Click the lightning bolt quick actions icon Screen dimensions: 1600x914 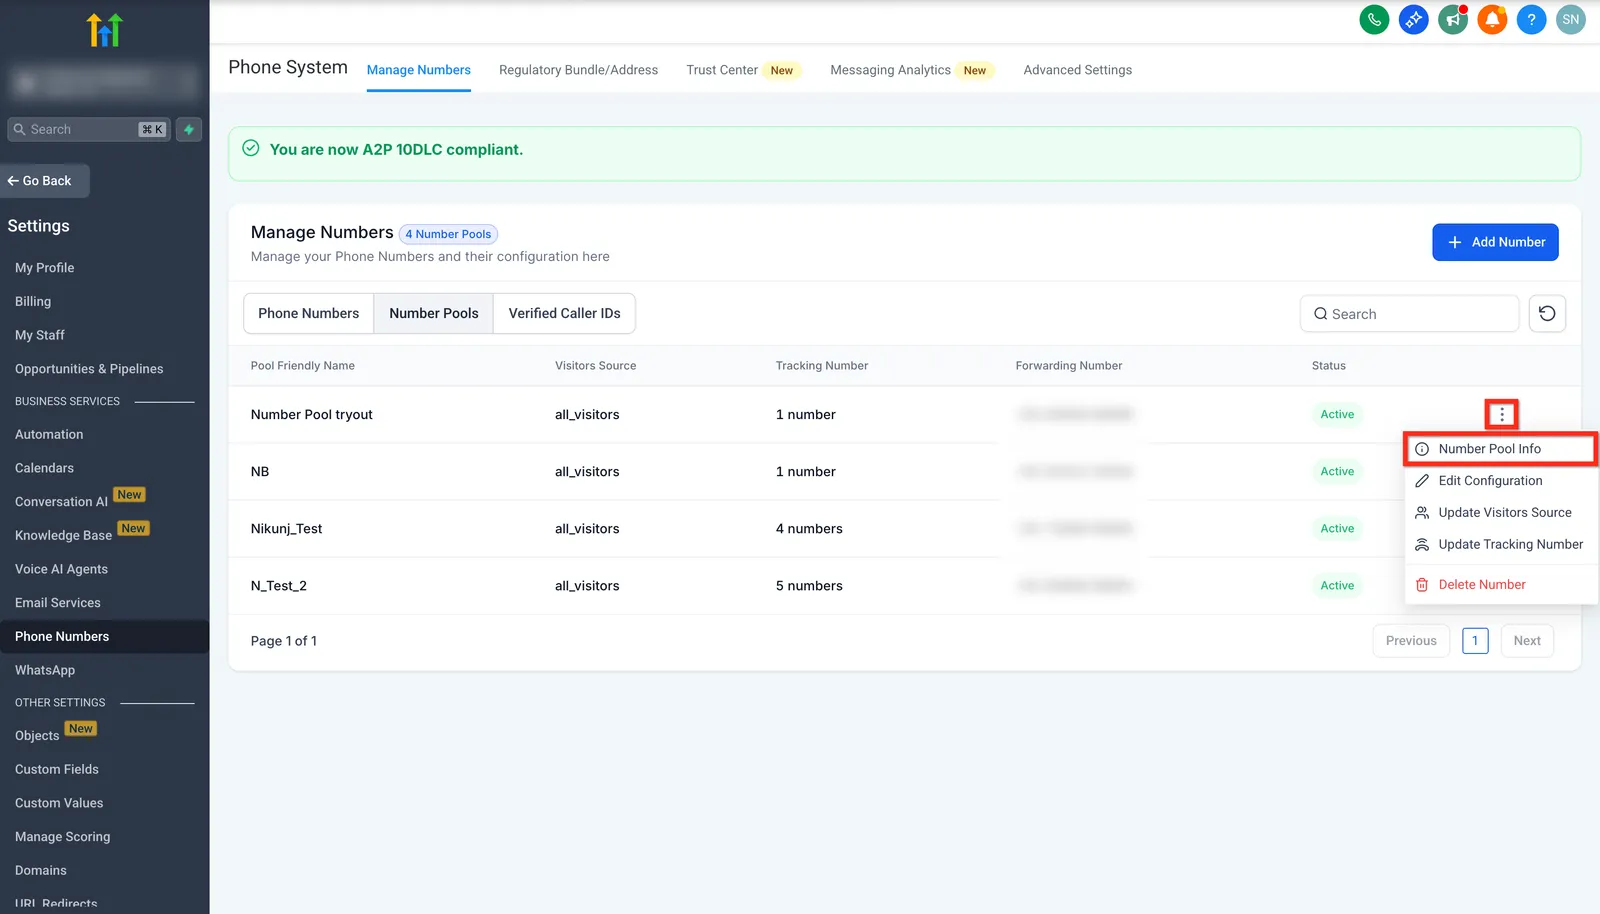[x=189, y=129]
